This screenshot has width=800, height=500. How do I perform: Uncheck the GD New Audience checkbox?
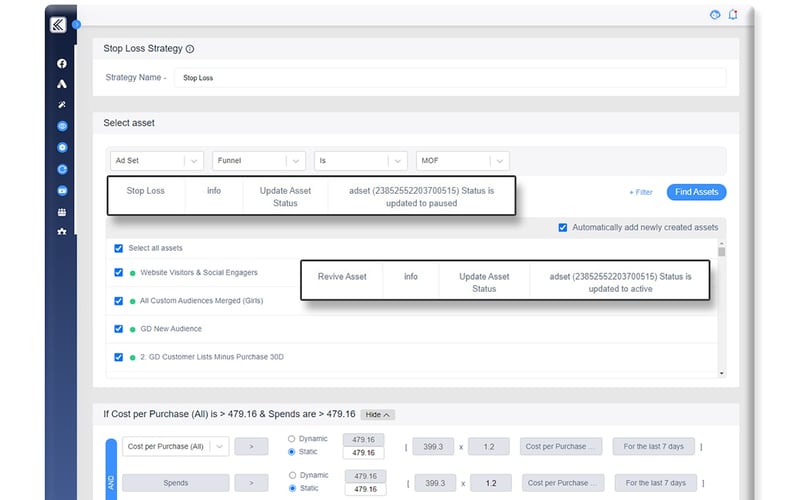[x=118, y=329]
